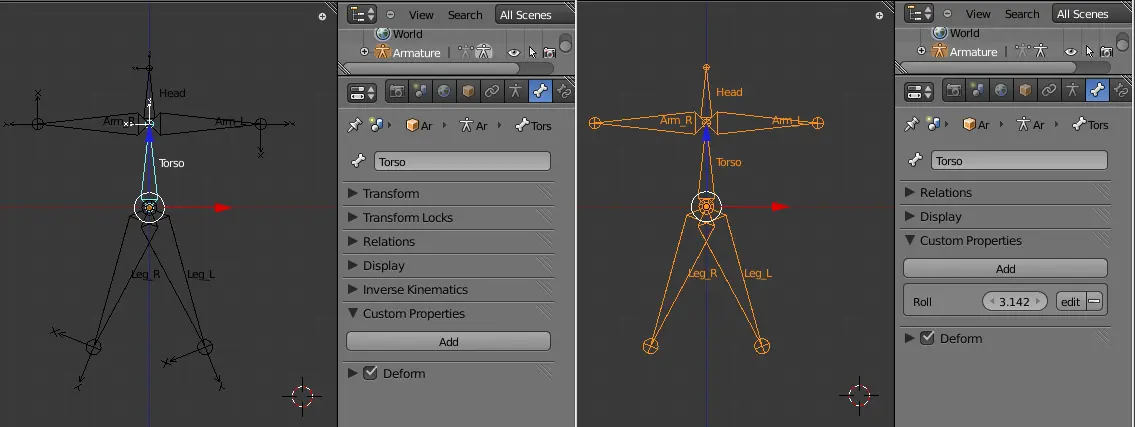Image resolution: width=1135 pixels, height=427 pixels.
Task: Open Render camera tab in left properties panel
Action: coord(397,92)
